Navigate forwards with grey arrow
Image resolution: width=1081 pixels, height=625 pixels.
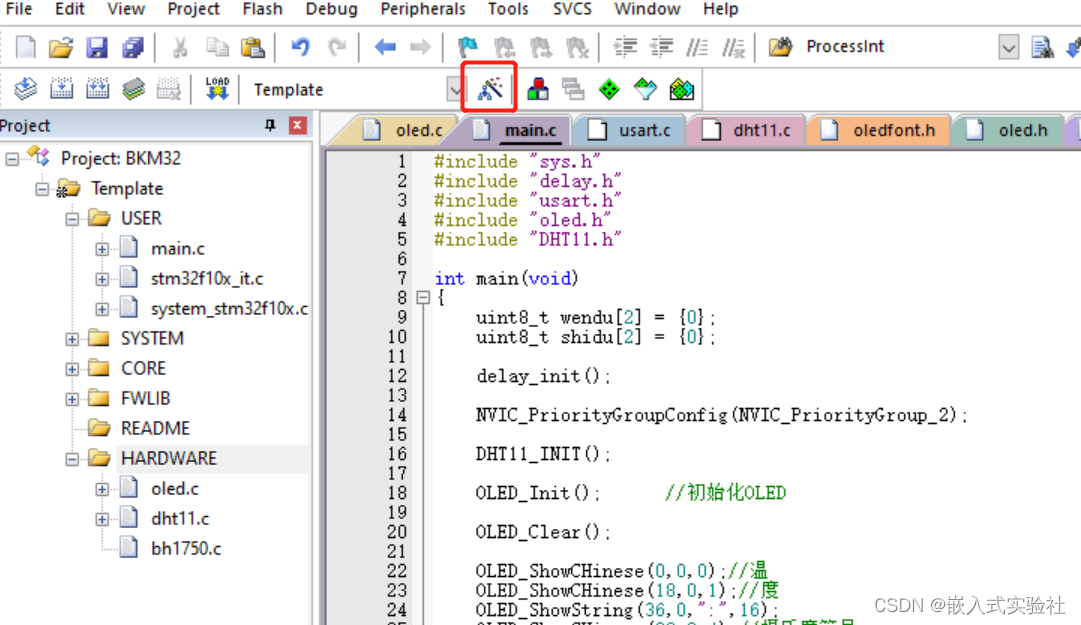tap(420, 47)
